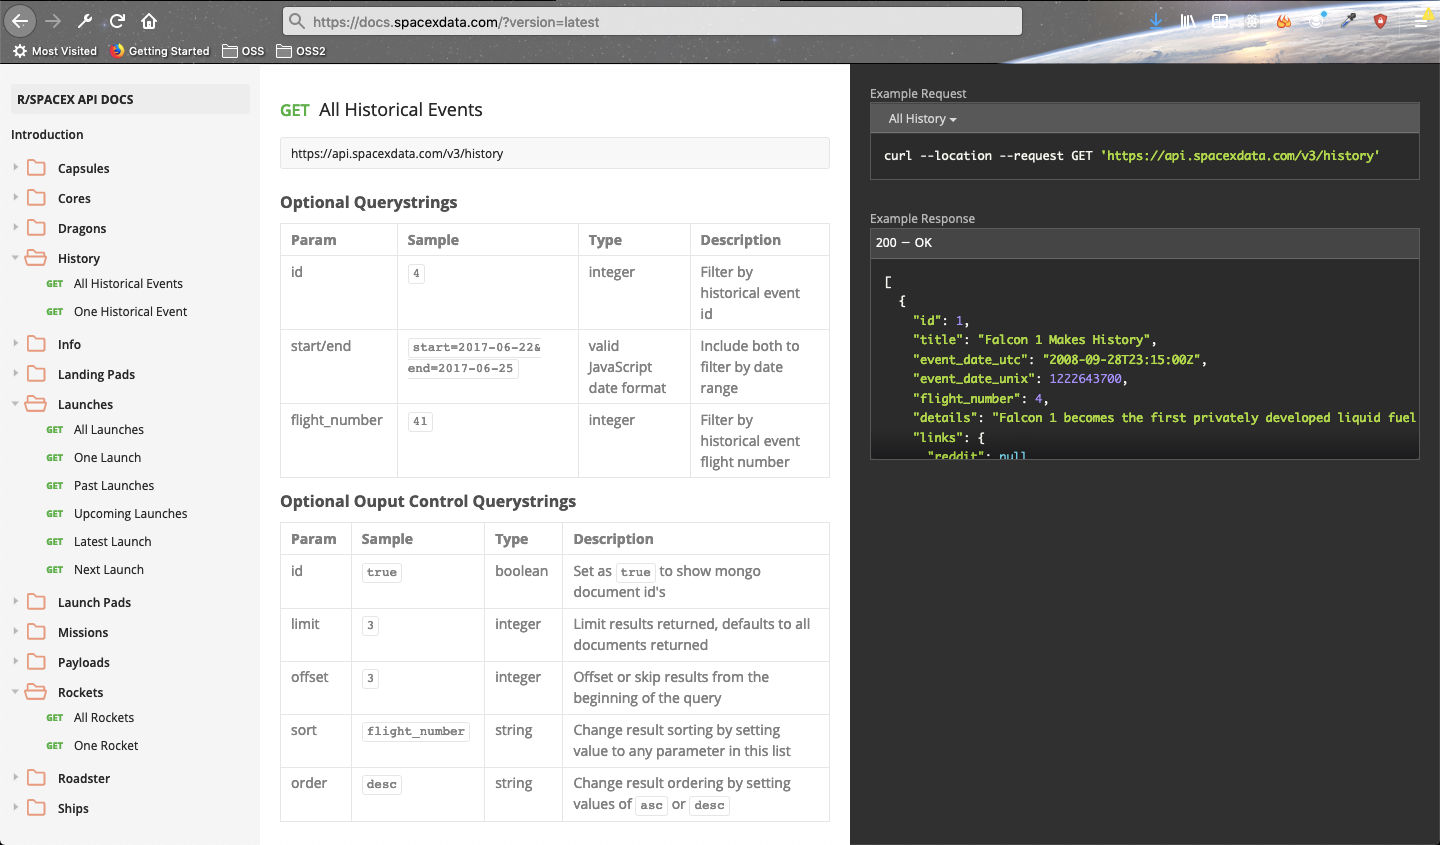
Task: Click the round extension with blue dot
Action: [1316, 21]
